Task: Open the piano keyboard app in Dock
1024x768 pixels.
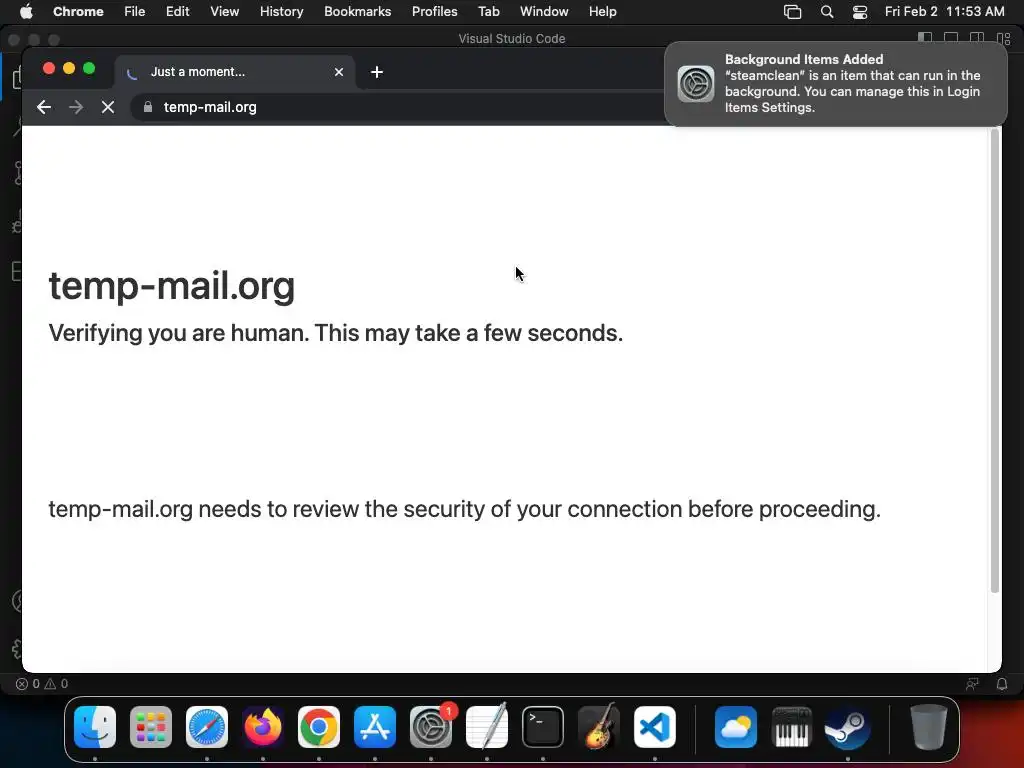Action: pos(792,727)
